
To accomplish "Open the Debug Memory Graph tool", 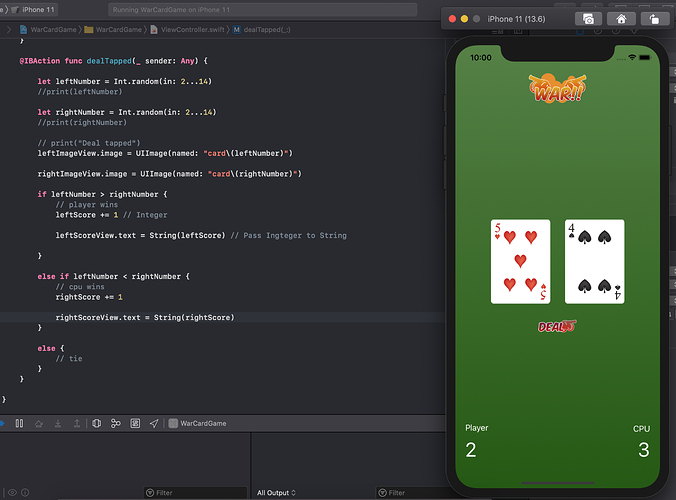I will (116, 423).
